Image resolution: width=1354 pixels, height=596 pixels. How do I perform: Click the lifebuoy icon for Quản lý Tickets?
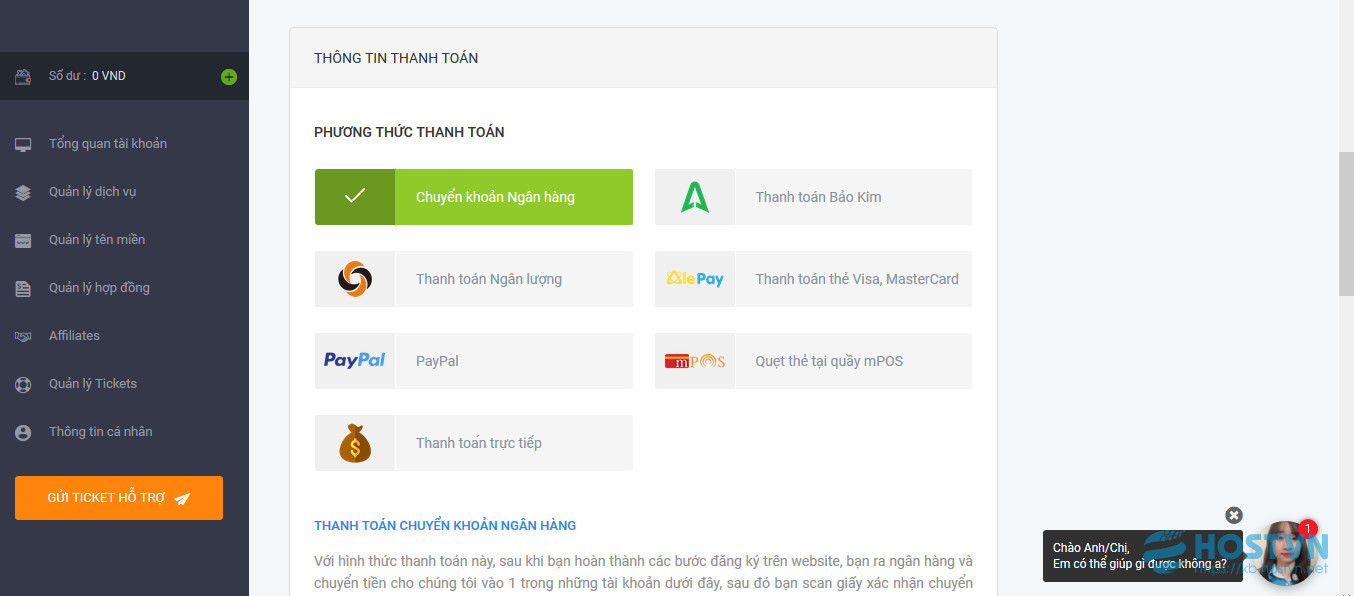point(23,384)
